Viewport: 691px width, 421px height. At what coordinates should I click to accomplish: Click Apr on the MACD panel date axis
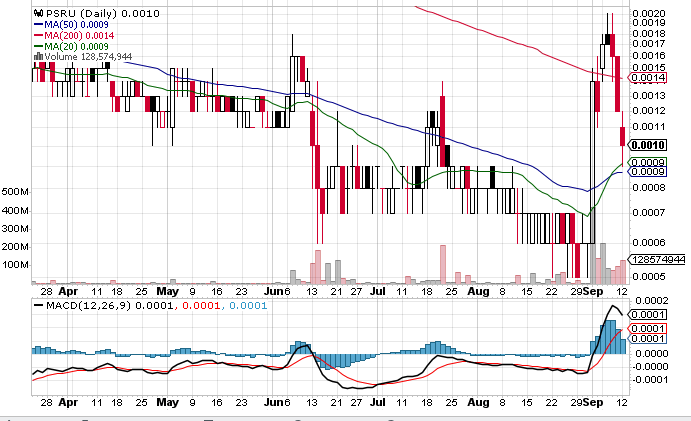68,402
